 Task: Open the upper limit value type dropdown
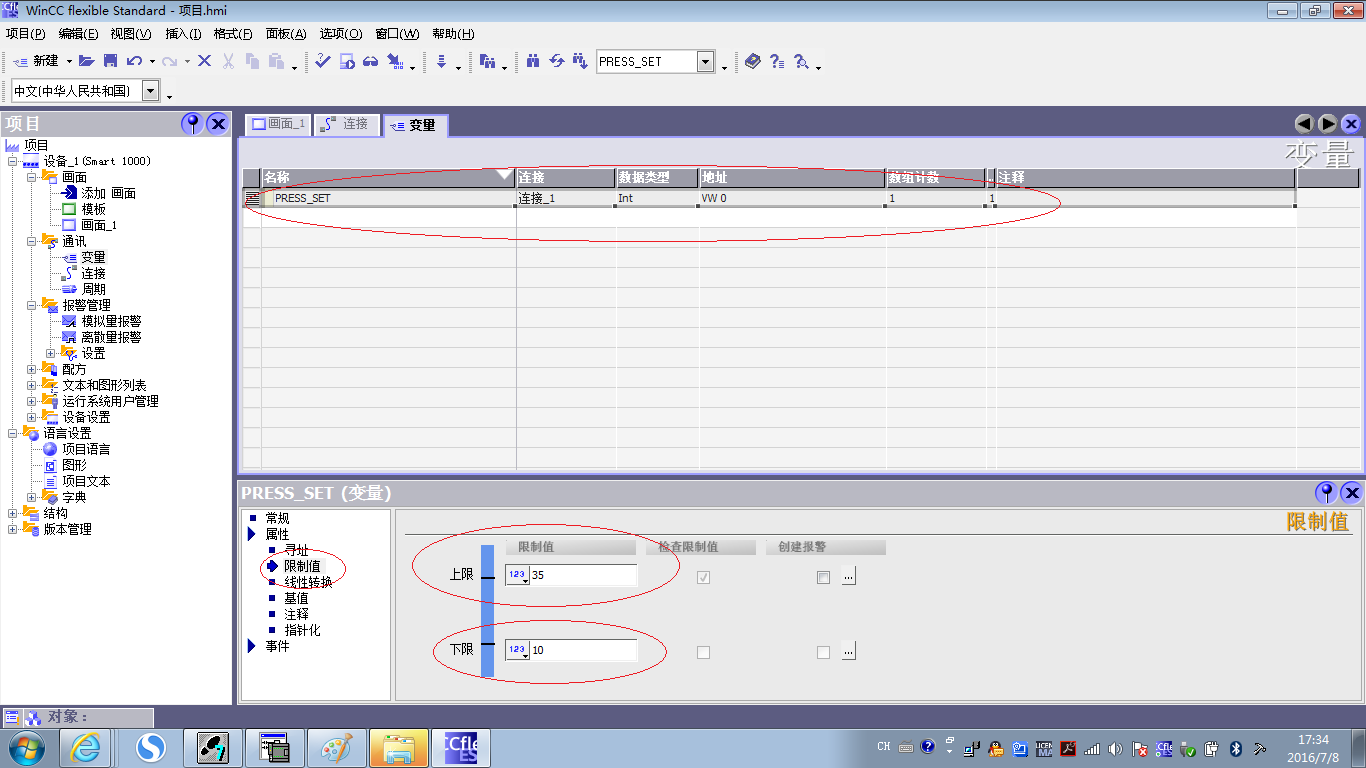(517, 575)
